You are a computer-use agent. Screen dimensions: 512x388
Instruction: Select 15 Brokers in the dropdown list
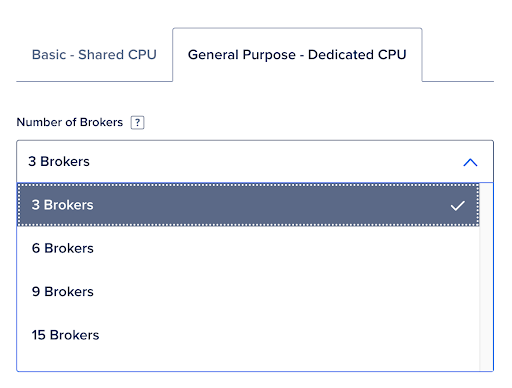[248, 335]
